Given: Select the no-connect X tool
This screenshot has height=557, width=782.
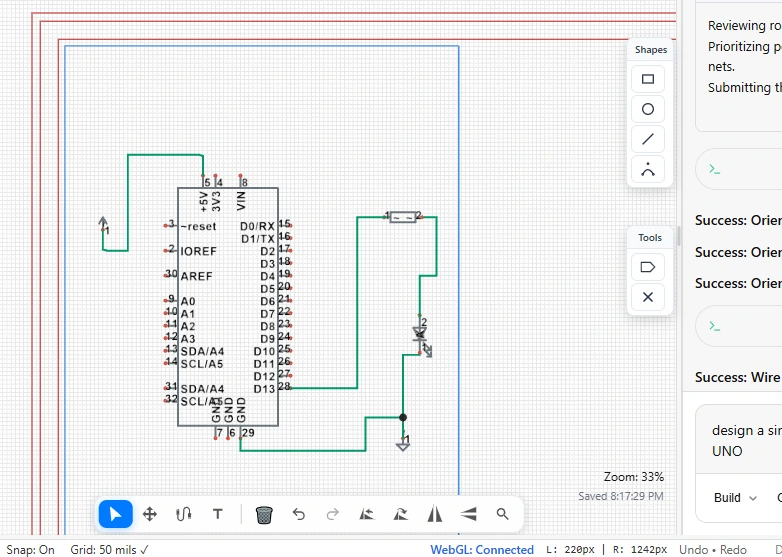Looking at the screenshot, I should (648, 297).
